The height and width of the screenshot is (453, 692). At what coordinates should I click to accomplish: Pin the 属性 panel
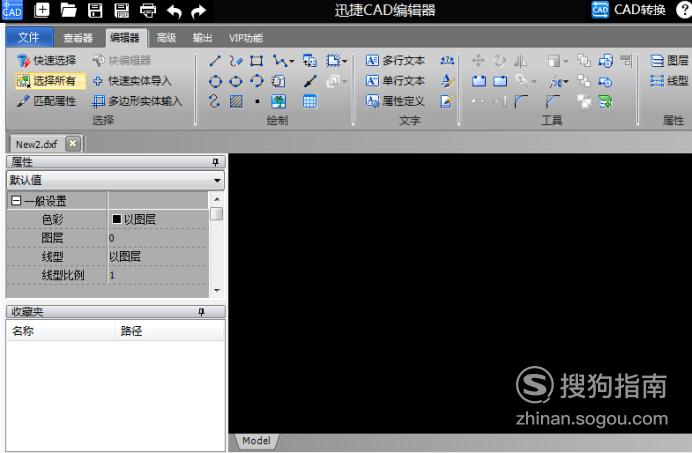(215, 162)
